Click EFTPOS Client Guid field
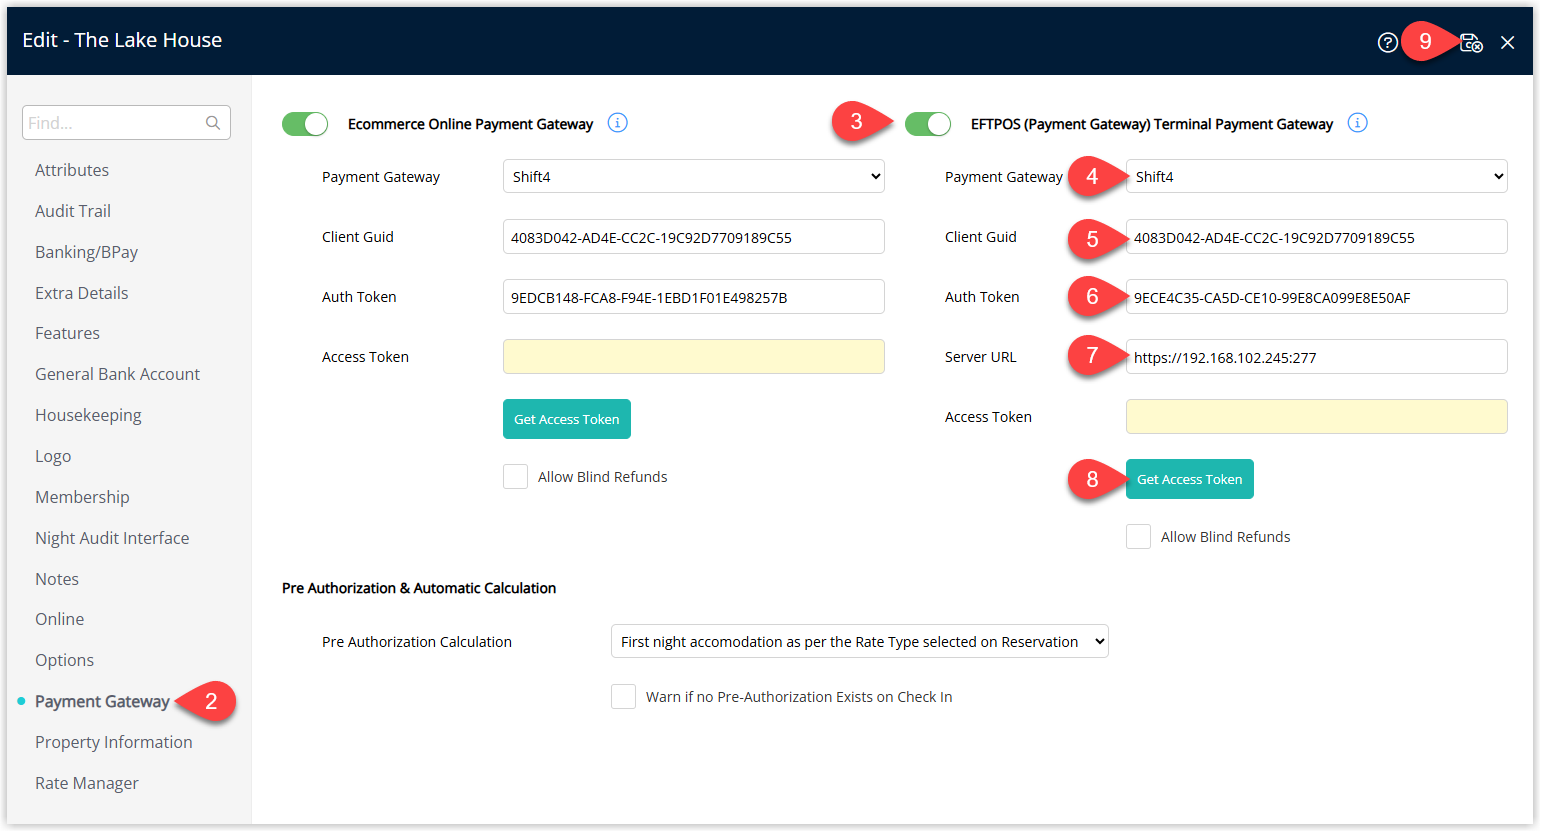Screen dimensions: 1541x832 click(x=1316, y=237)
